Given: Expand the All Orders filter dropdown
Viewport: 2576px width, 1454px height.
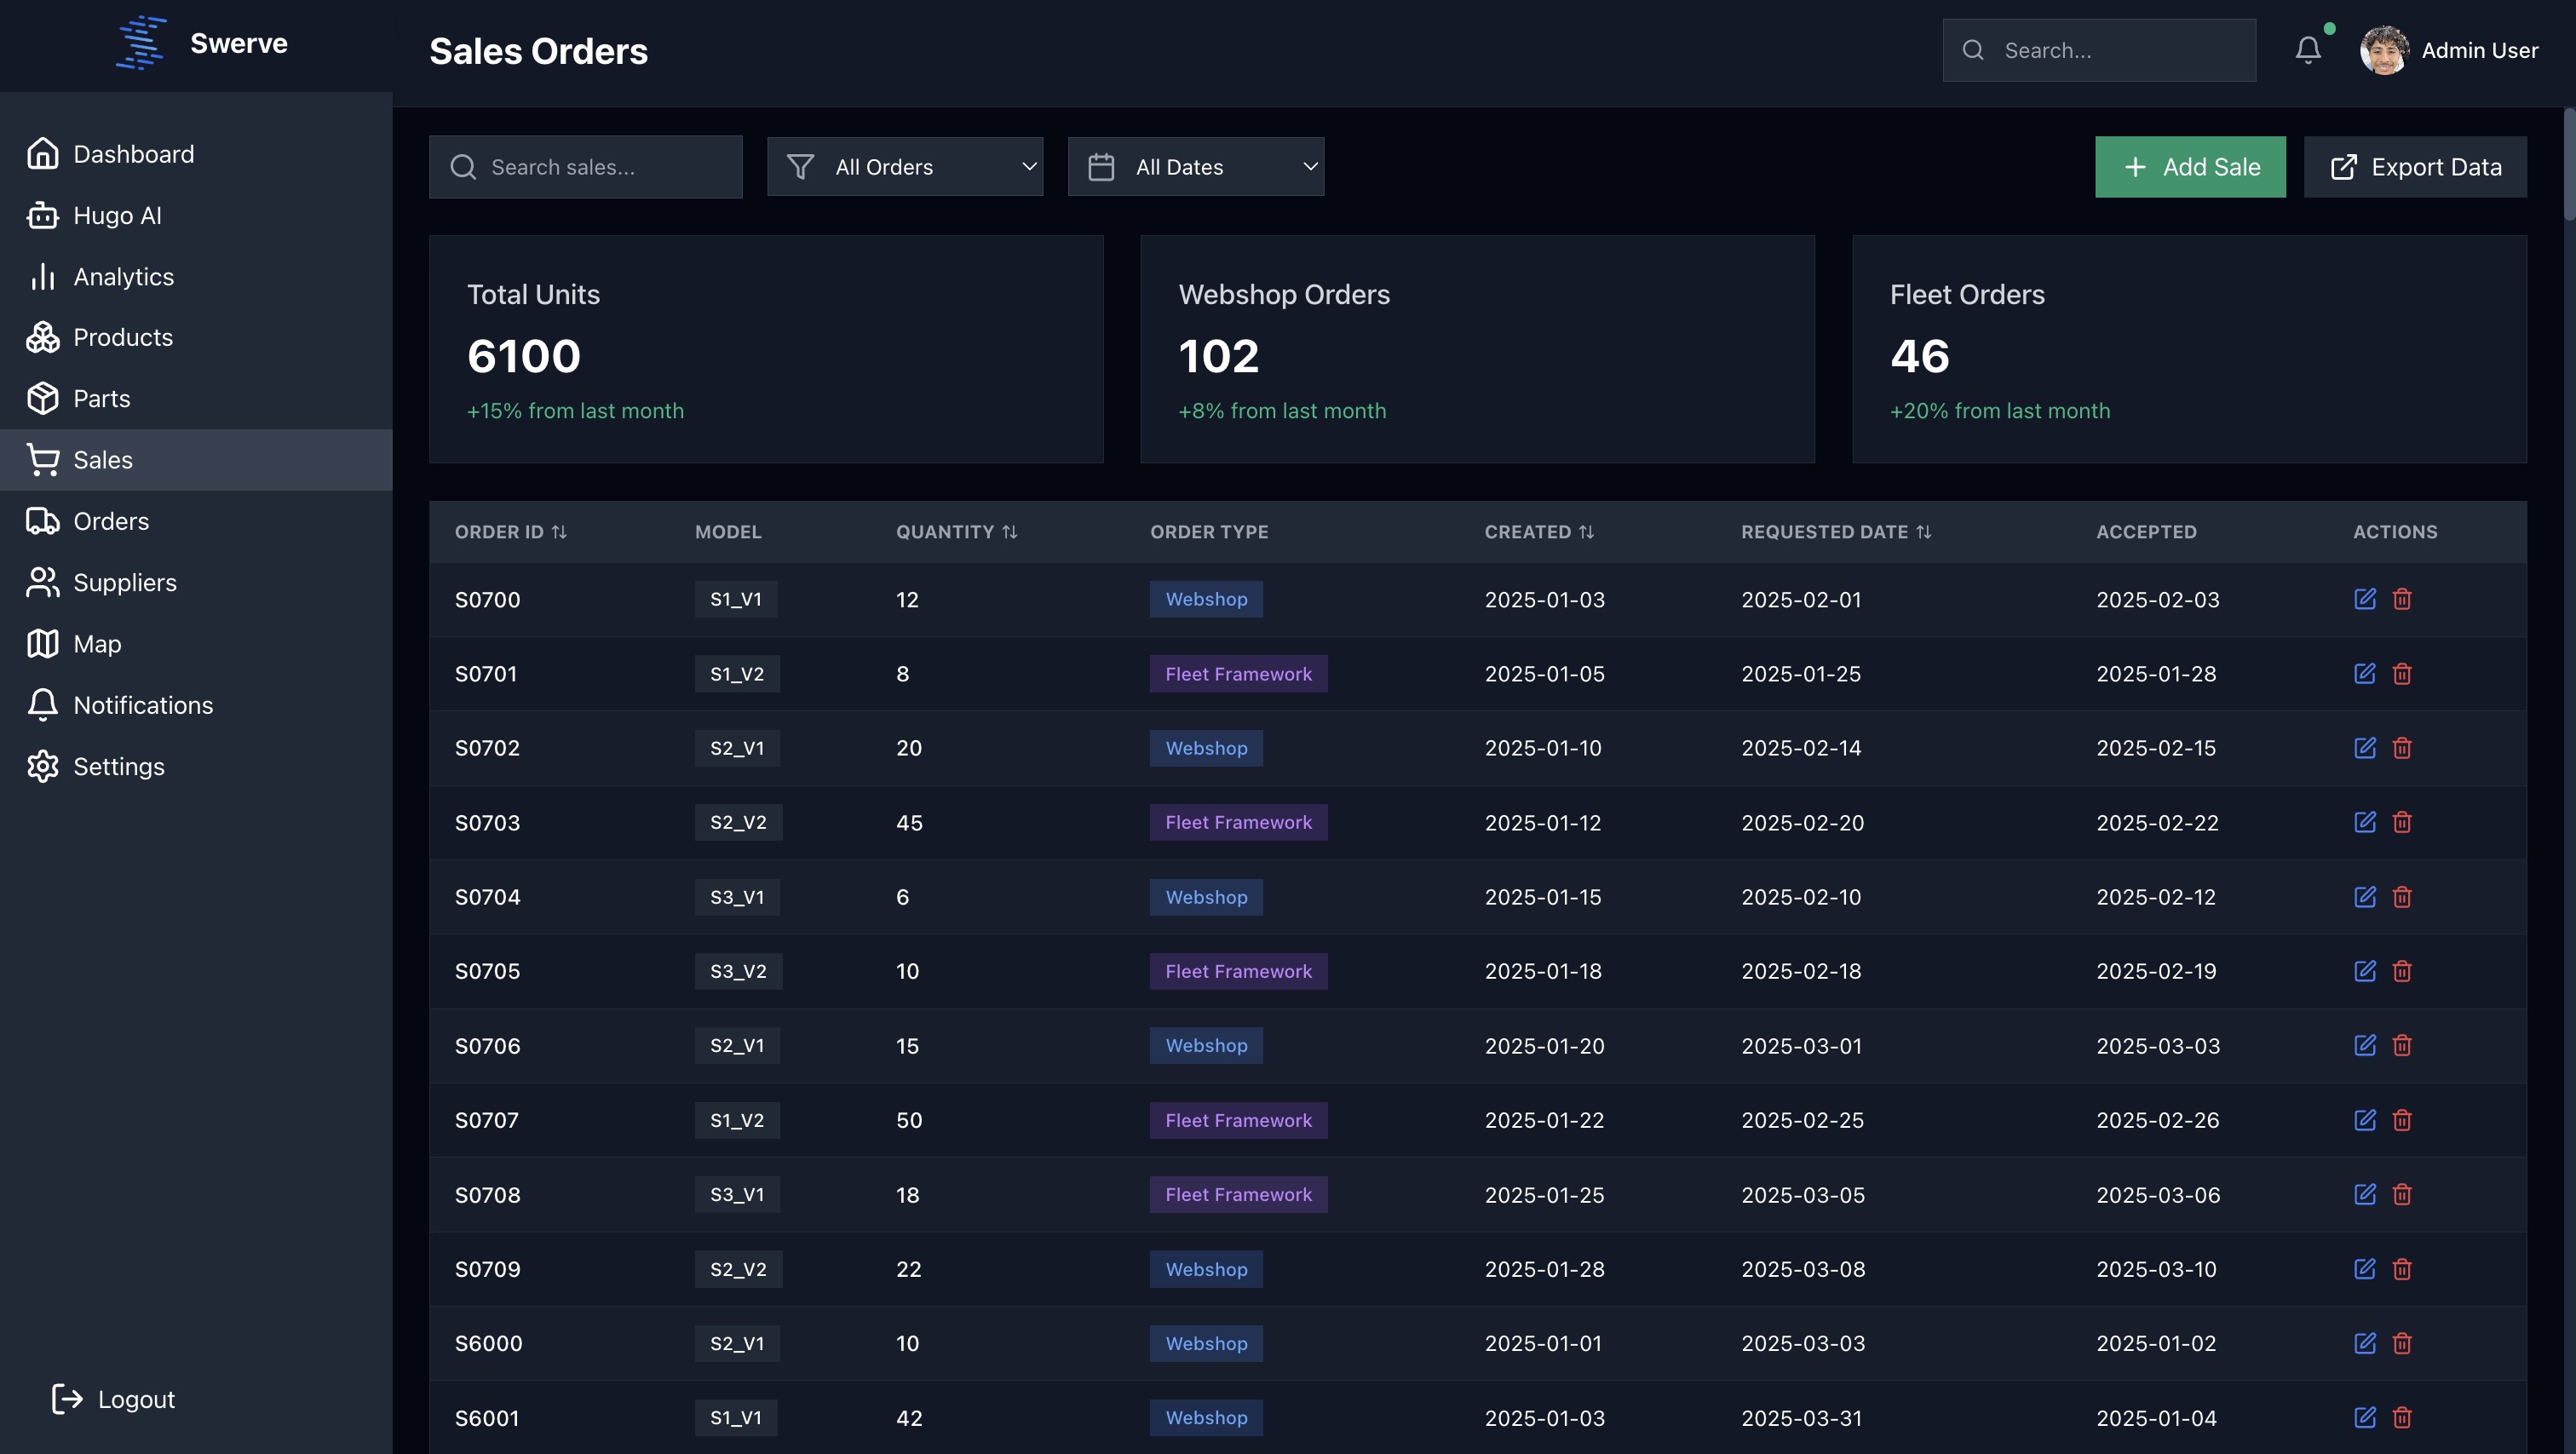Looking at the screenshot, I should pos(905,167).
